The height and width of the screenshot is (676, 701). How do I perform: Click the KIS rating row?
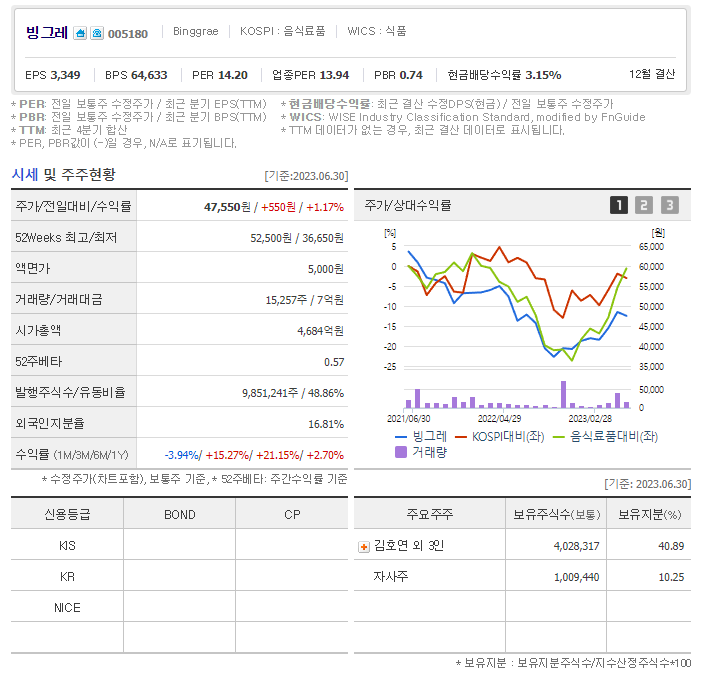pos(179,545)
